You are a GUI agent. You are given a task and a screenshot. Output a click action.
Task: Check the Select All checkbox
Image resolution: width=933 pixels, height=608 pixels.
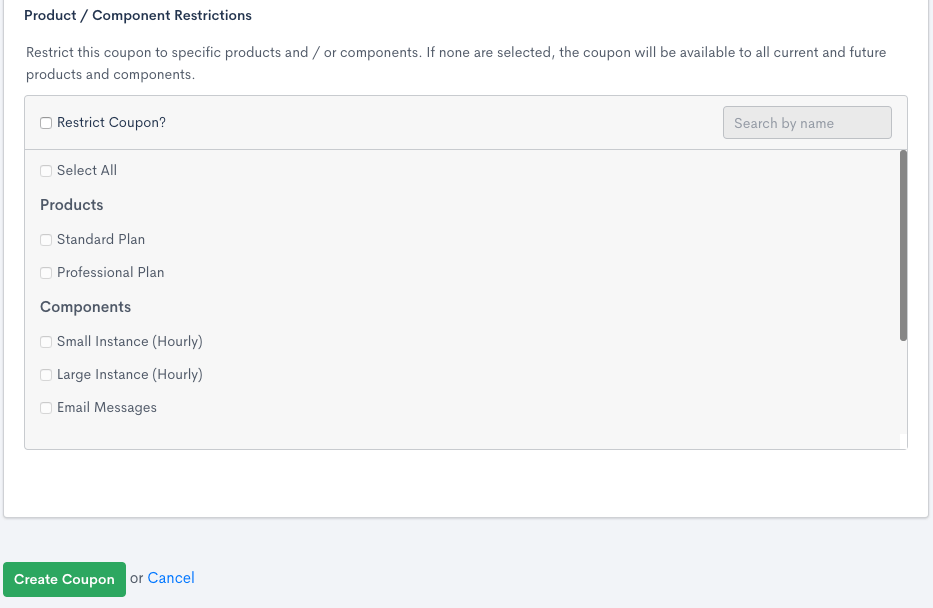(46, 170)
